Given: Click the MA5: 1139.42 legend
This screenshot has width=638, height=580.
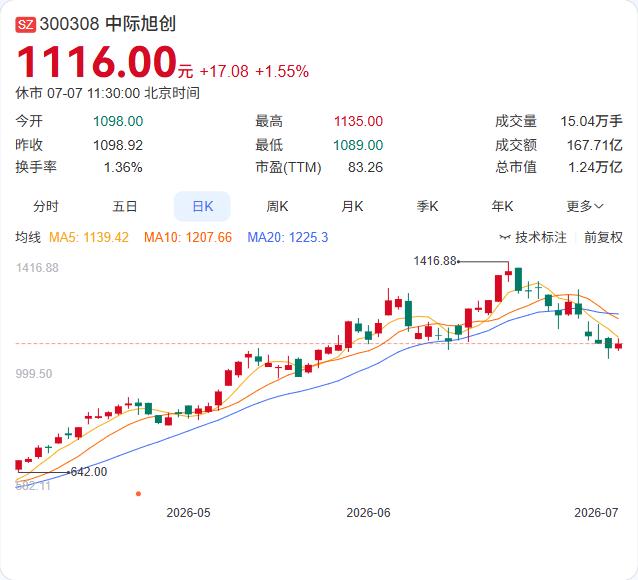Looking at the screenshot, I should point(89,237).
